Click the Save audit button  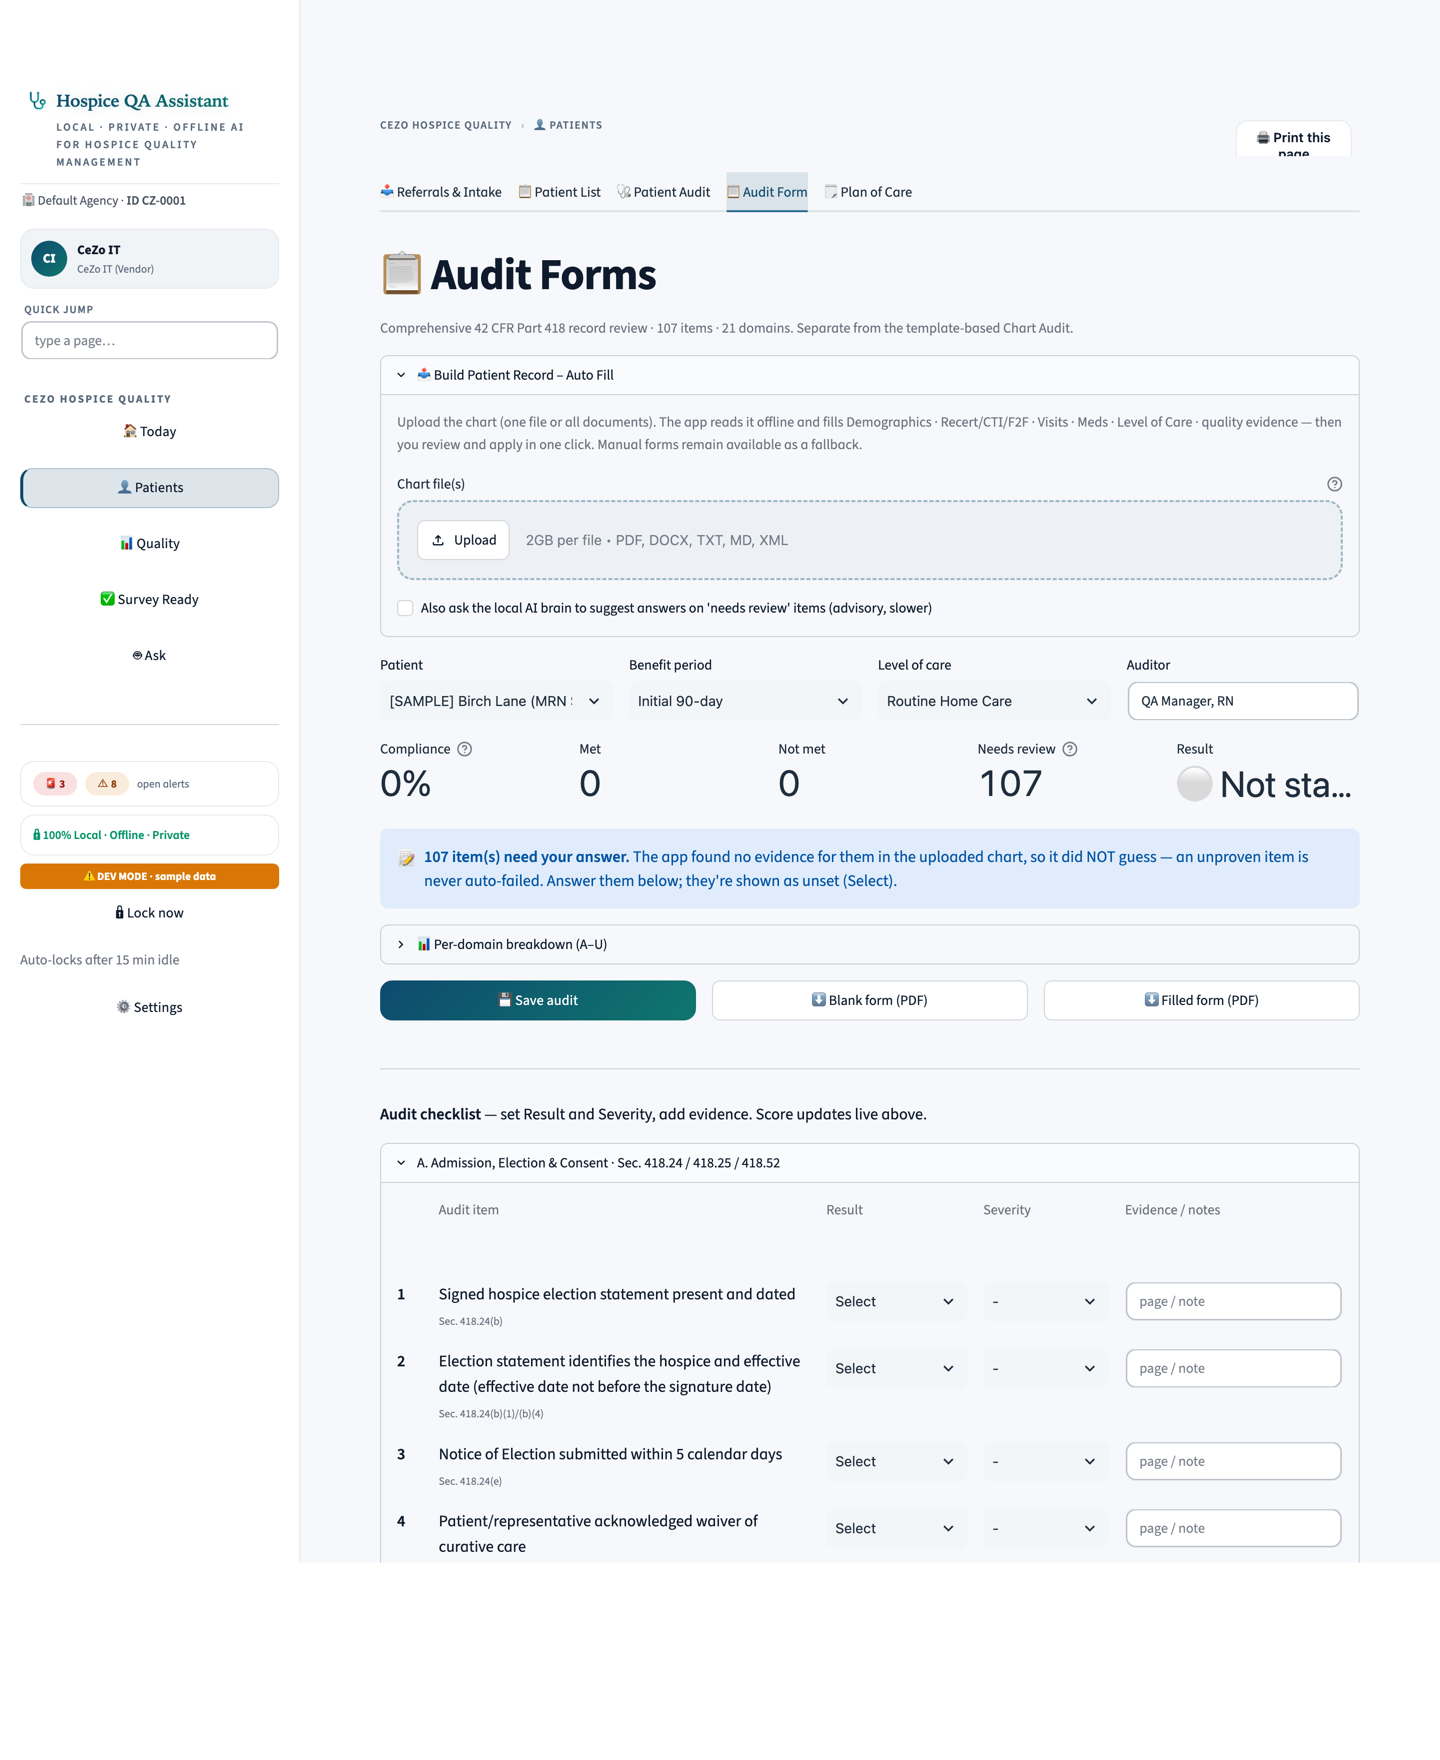point(538,1000)
